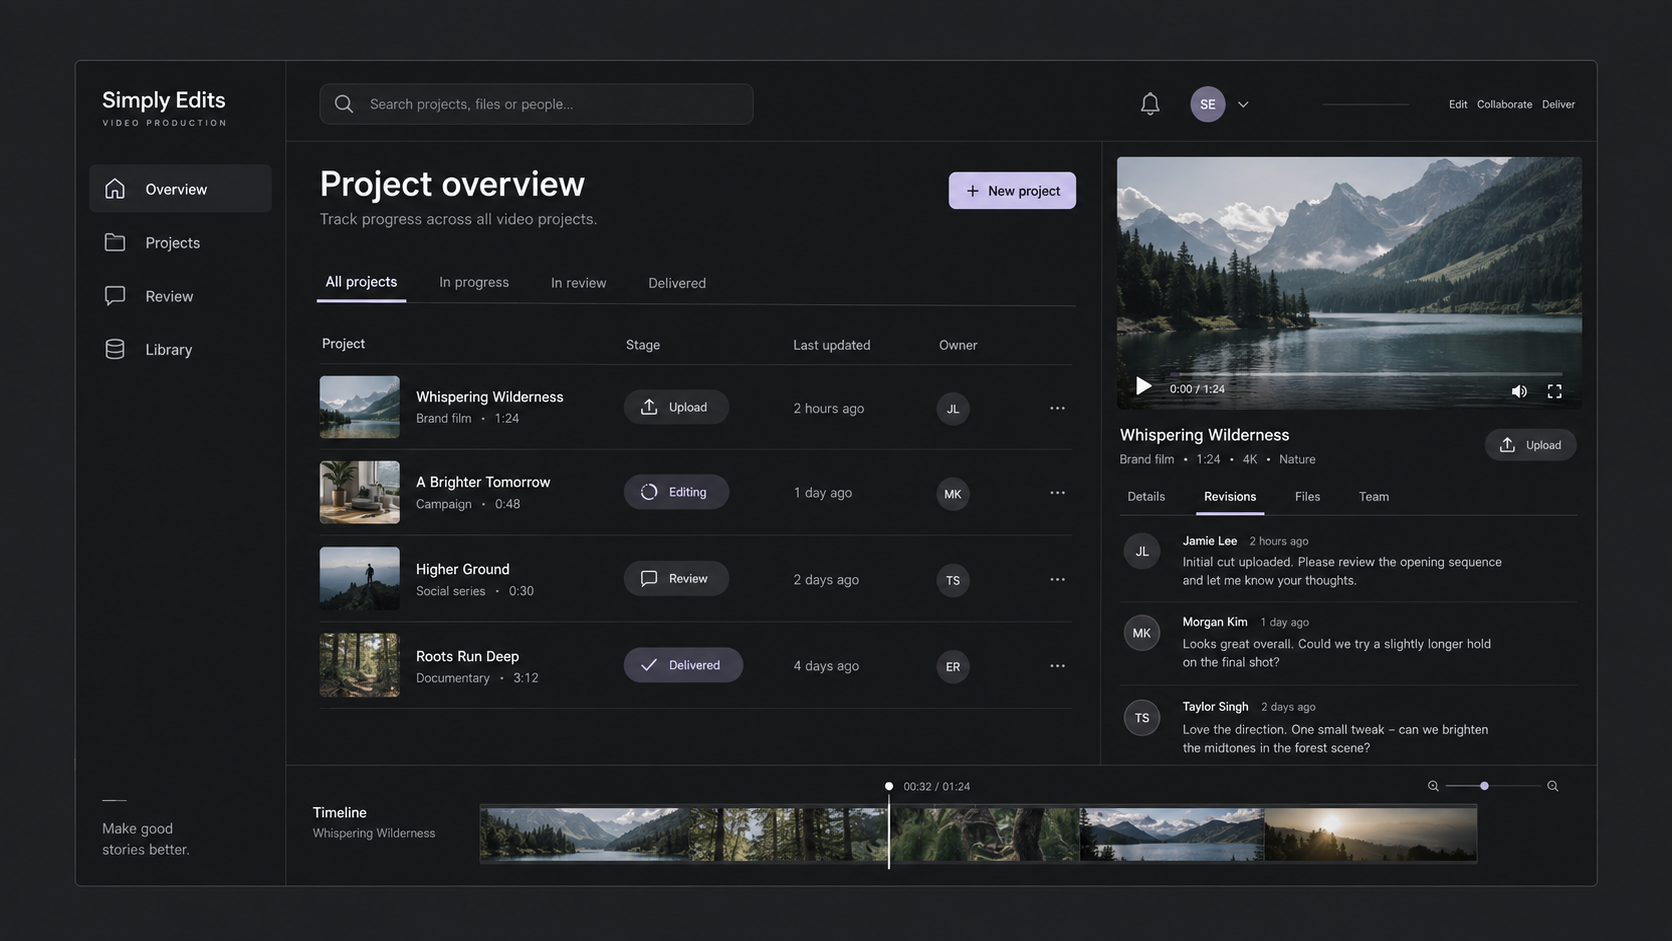The height and width of the screenshot is (941, 1672).
Task: Click the Stage column header
Action: point(643,345)
